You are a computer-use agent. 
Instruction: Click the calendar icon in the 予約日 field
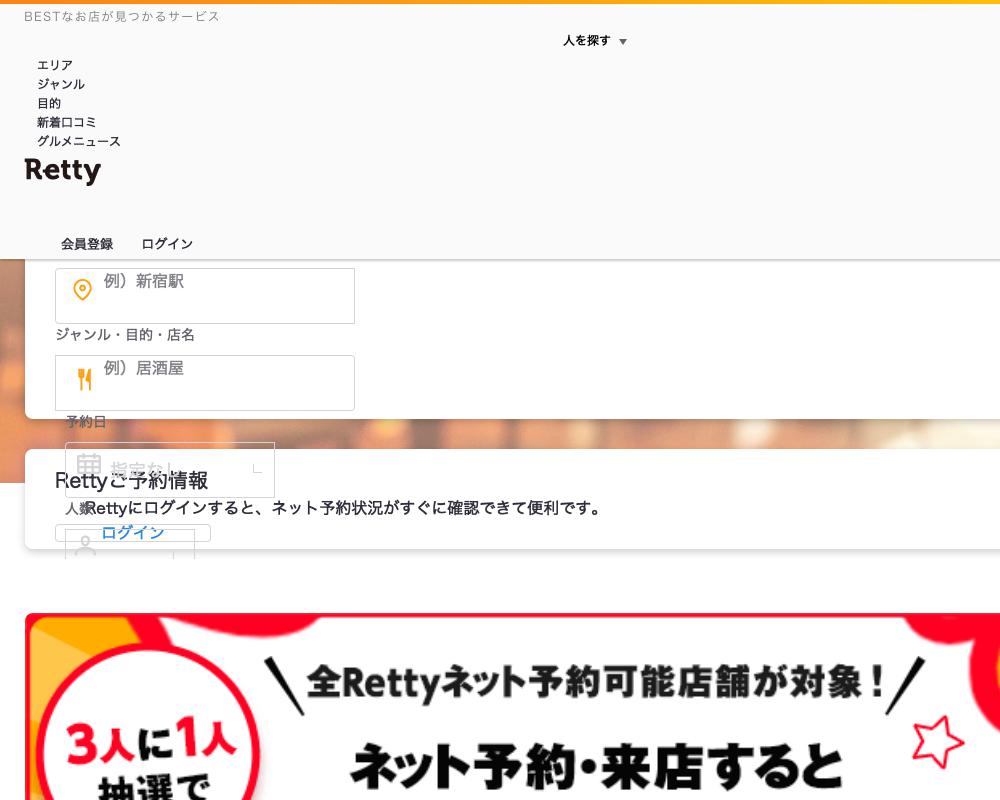click(x=89, y=465)
